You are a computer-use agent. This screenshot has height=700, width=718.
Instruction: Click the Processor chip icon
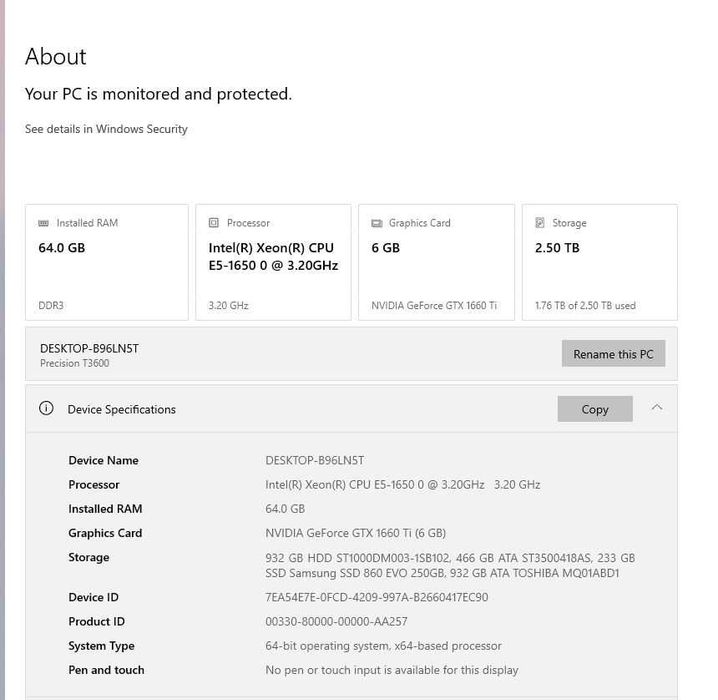coord(214,222)
